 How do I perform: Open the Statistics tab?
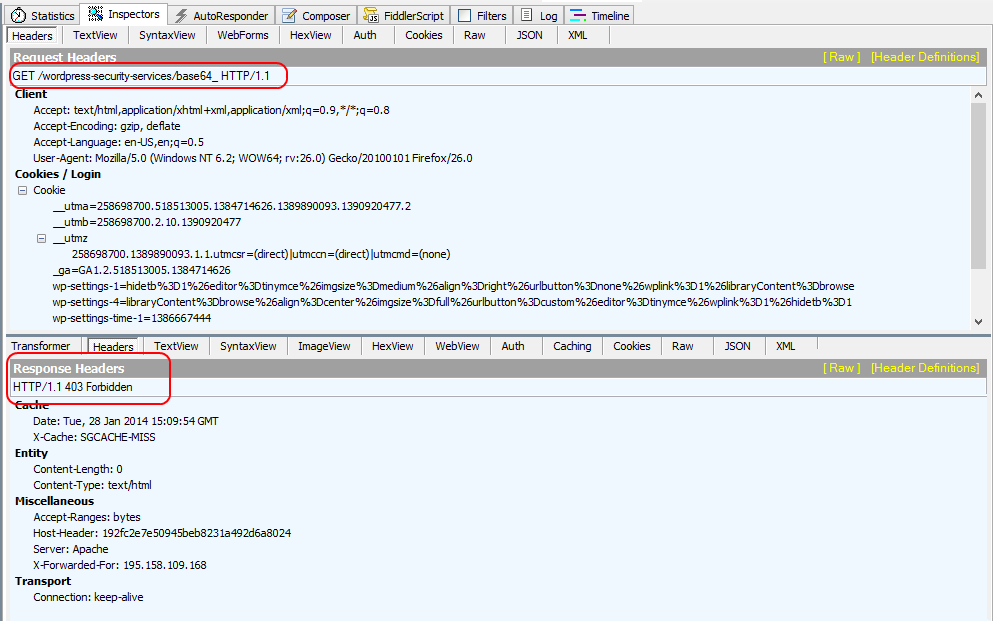pos(42,15)
